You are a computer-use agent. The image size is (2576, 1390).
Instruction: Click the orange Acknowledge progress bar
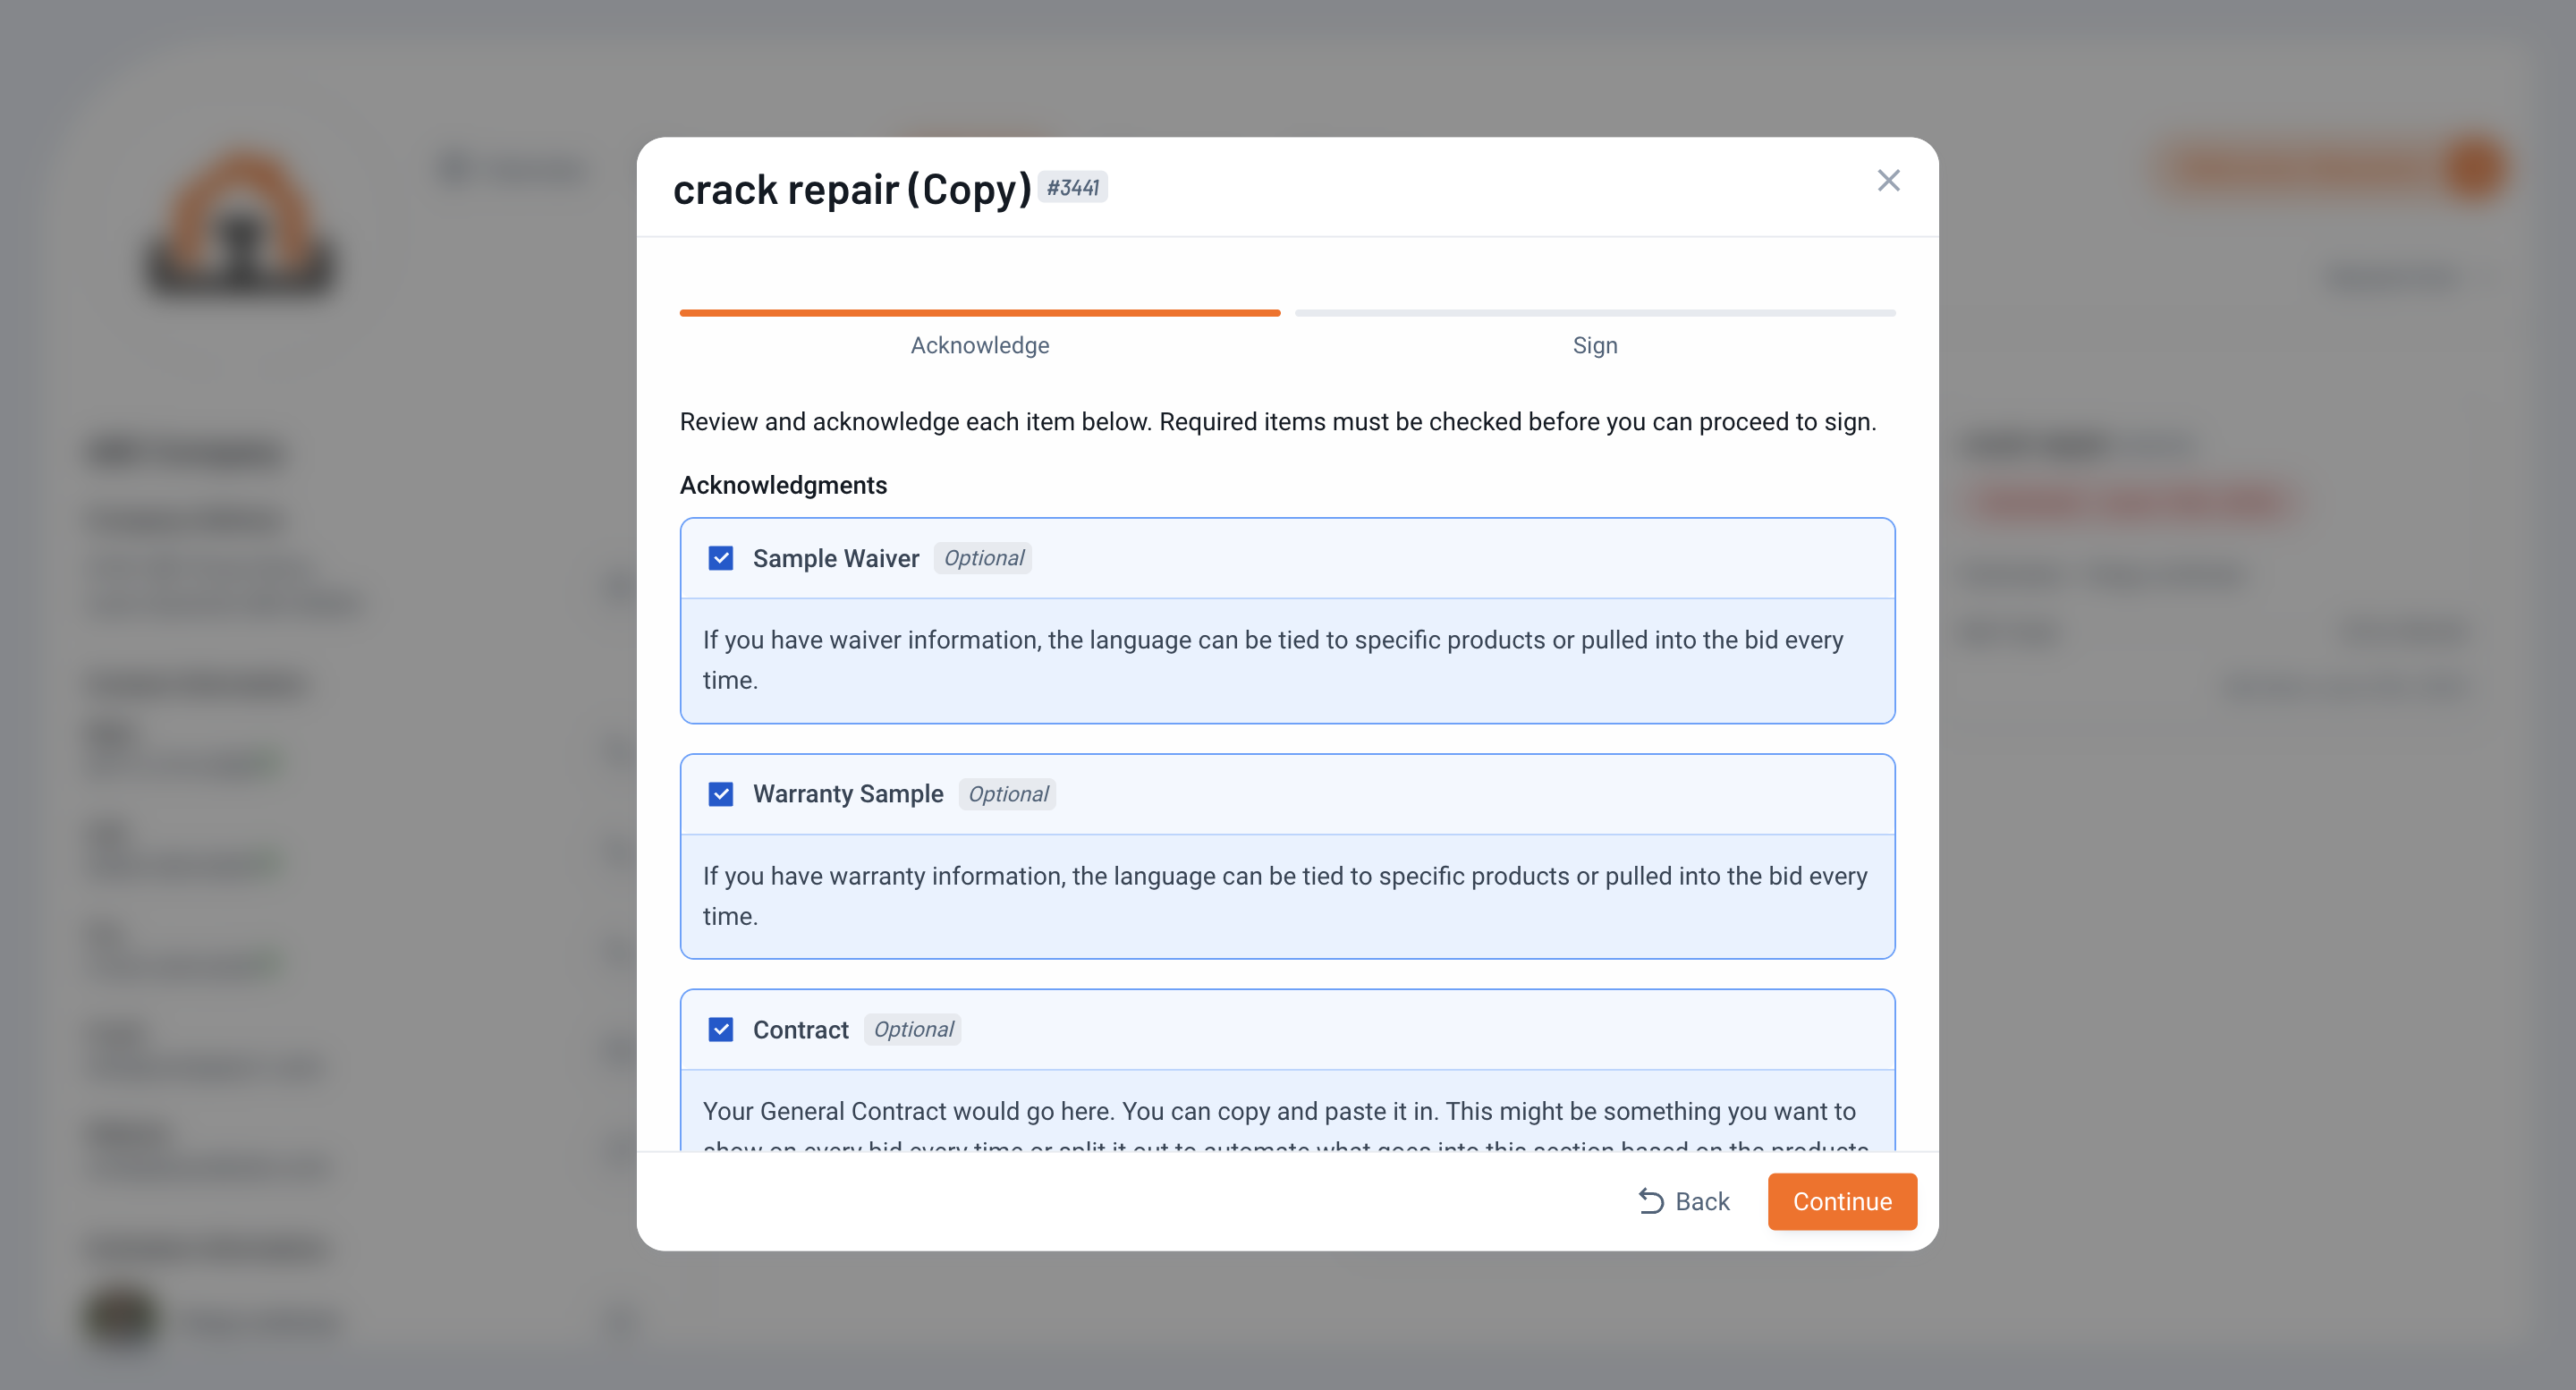pyautogui.click(x=980, y=313)
